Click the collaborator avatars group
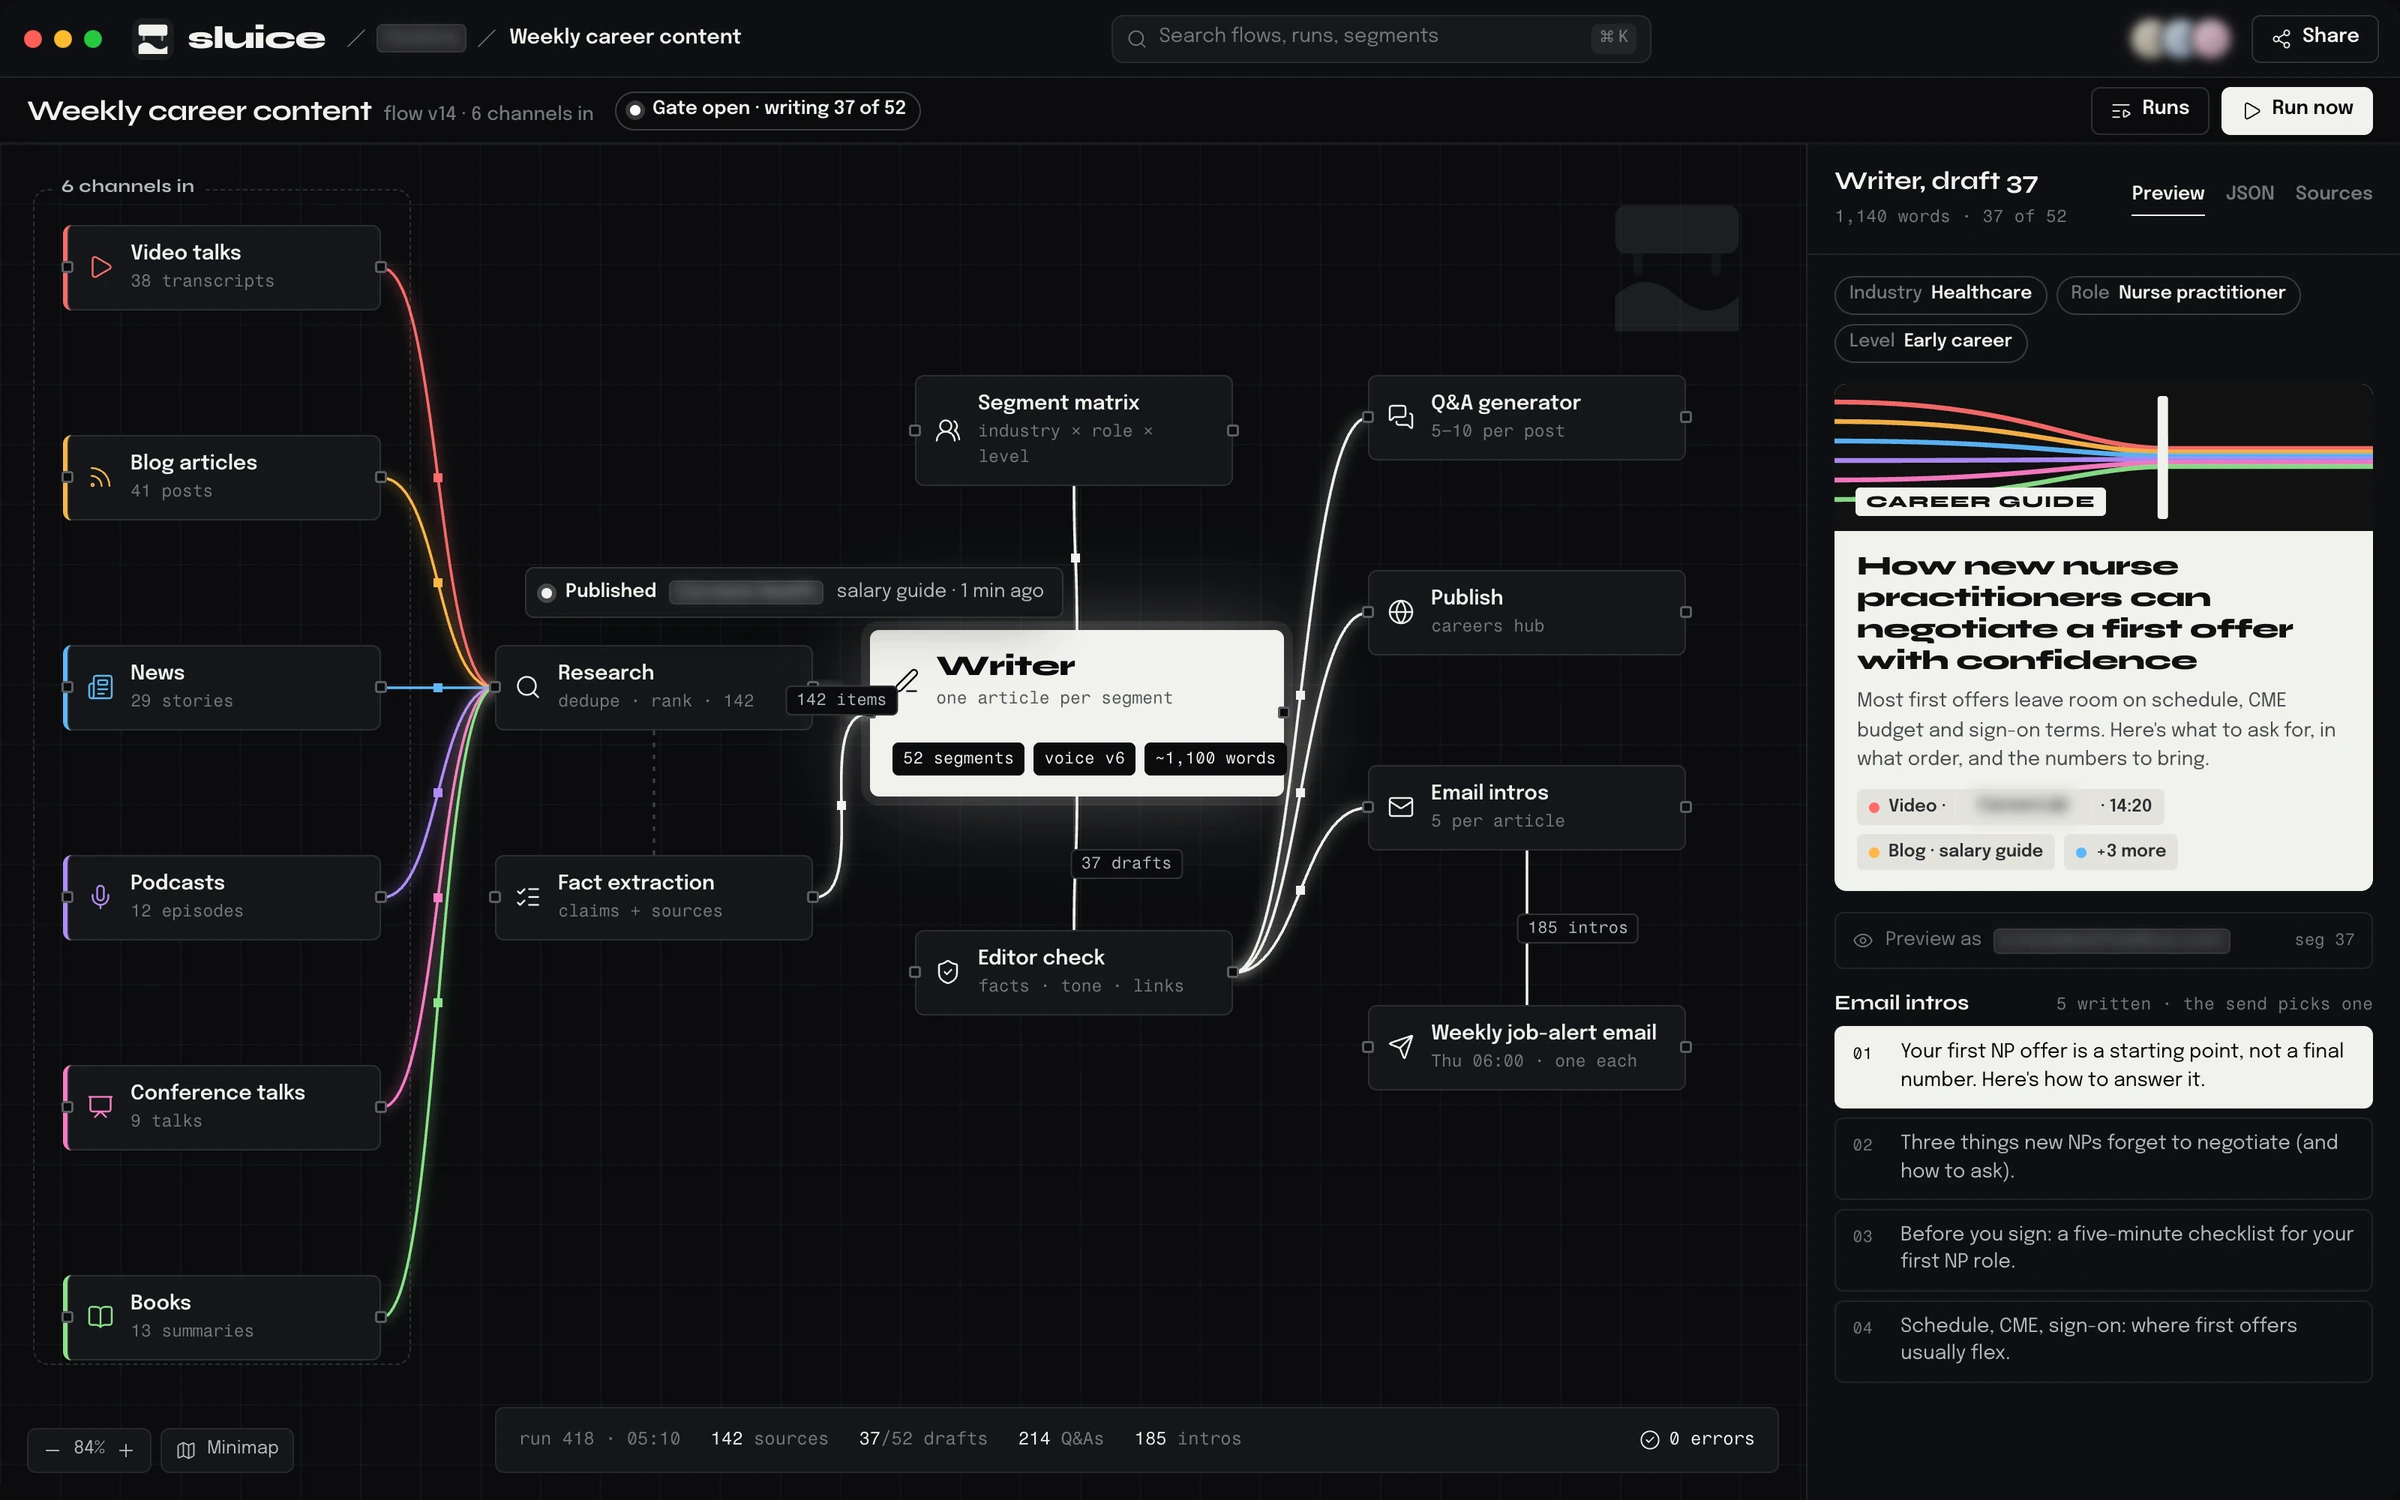This screenshot has height=1500, width=2400. pyautogui.click(x=2180, y=38)
